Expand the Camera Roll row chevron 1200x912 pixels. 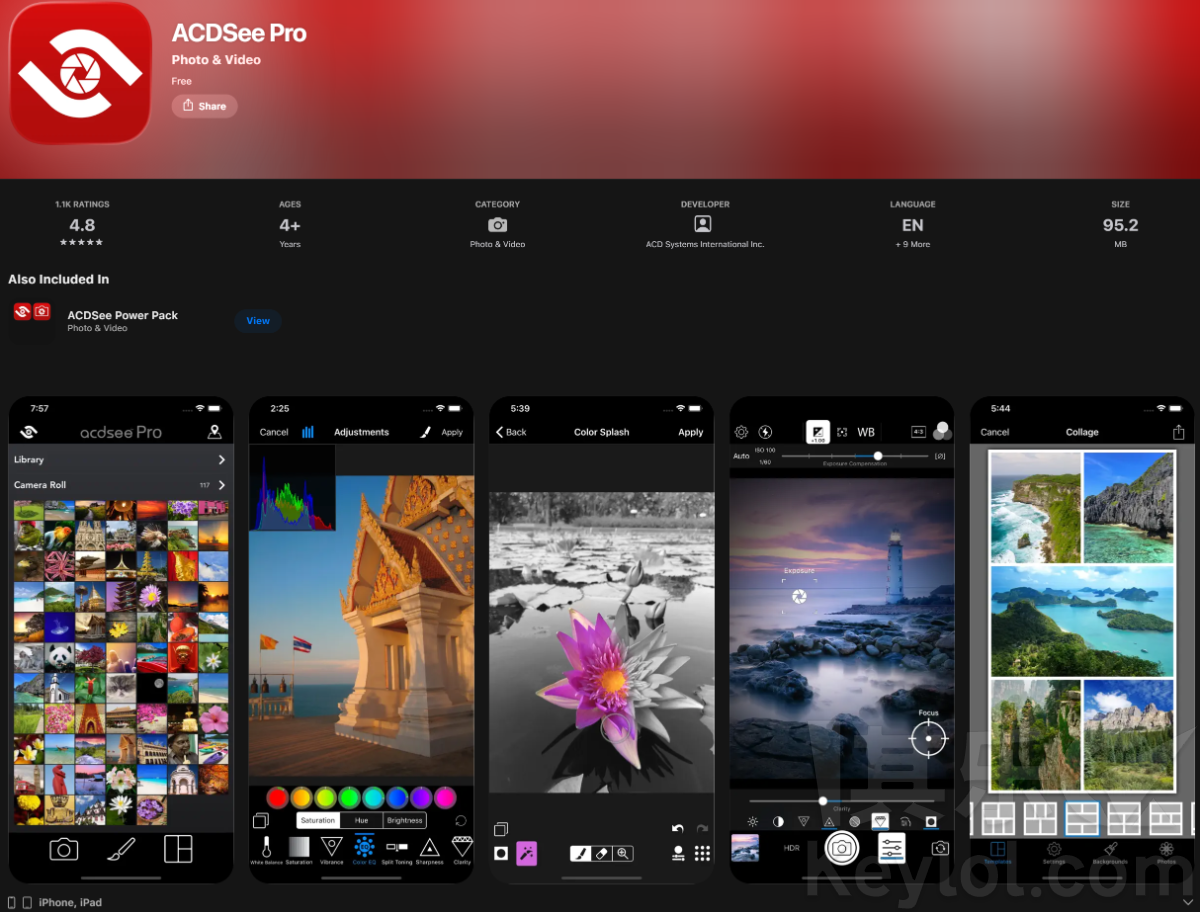221,485
